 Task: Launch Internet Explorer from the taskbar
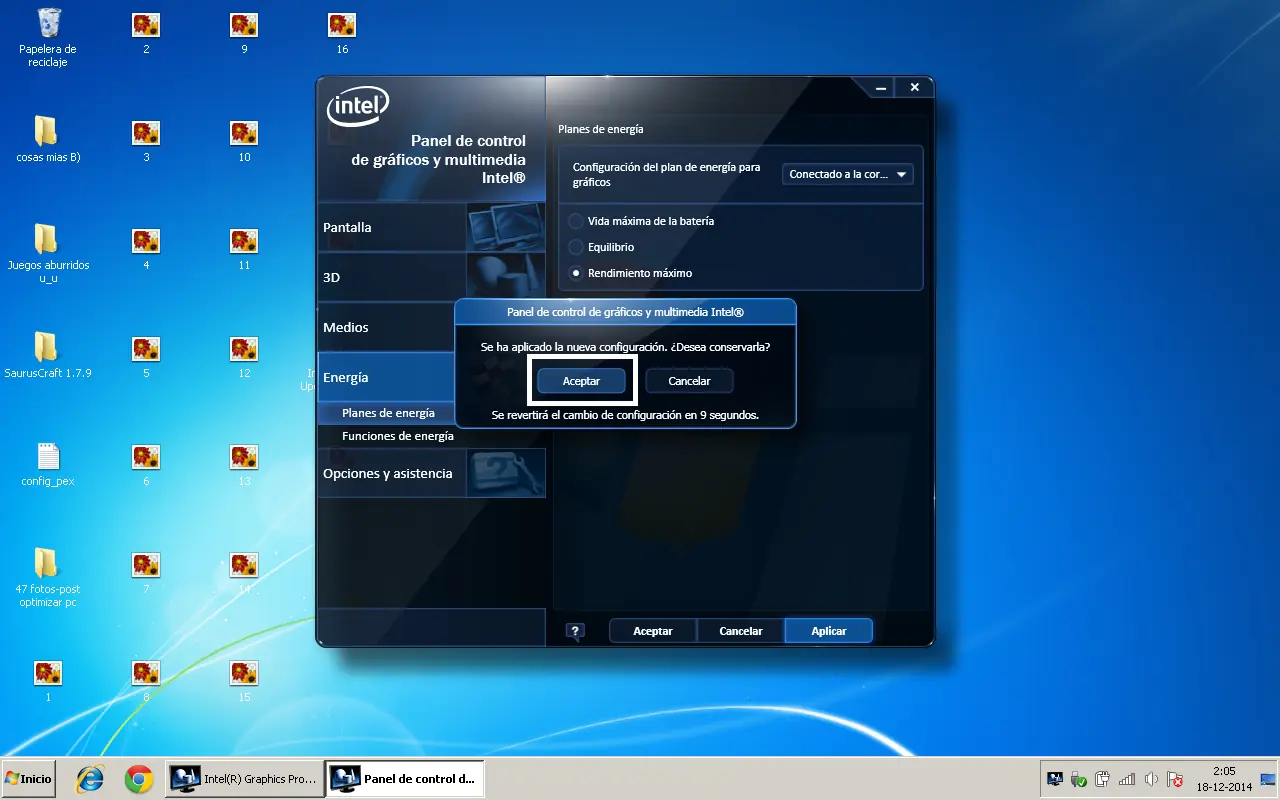click(90, 778)
